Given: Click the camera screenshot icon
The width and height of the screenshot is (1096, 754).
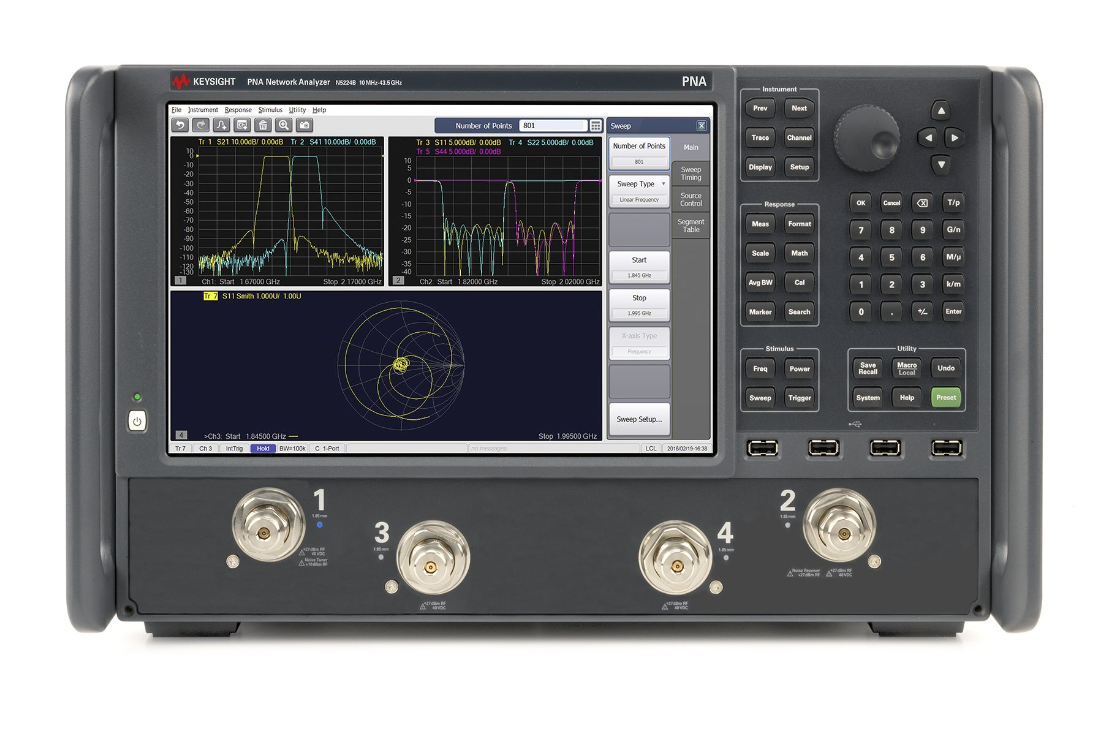Looking at the screenshot, I should [x=305, y=125].
